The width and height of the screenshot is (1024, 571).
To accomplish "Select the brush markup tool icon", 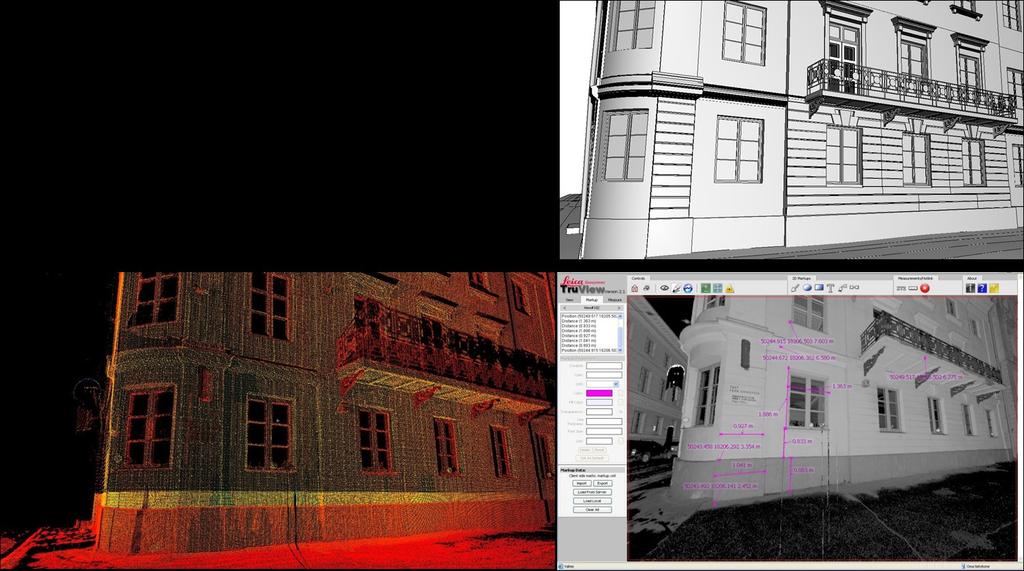I will [x=676, y=288].
